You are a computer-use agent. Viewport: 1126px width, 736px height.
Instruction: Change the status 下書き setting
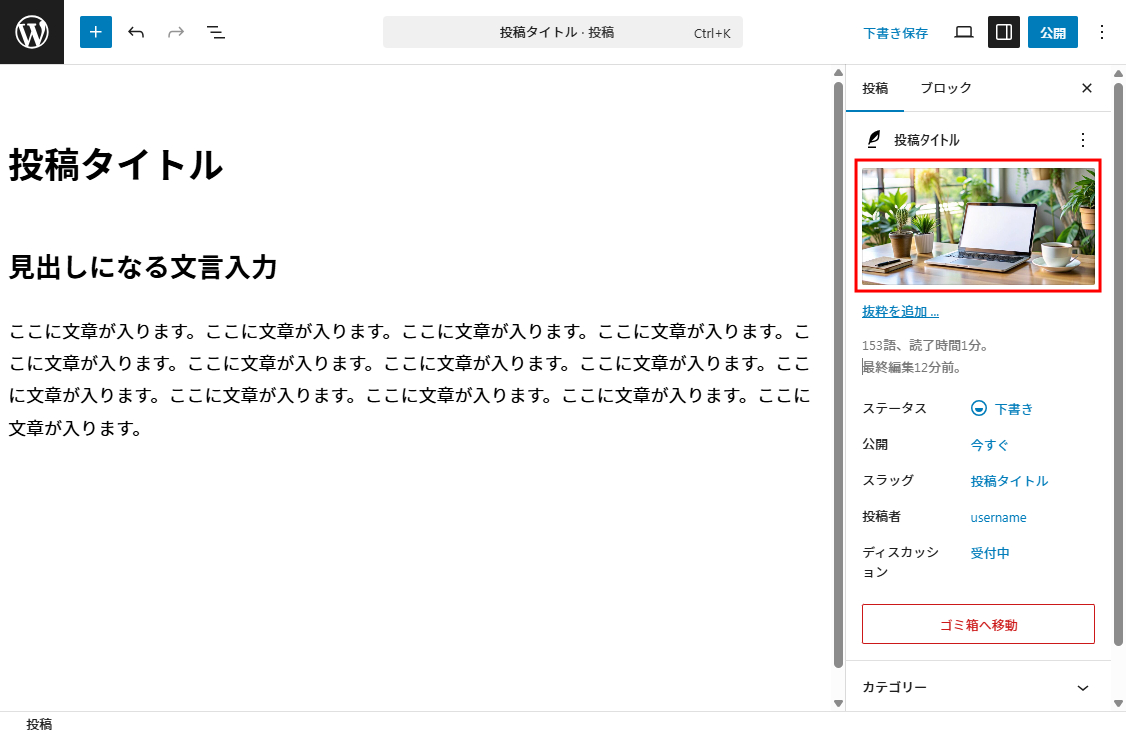(x=1002, y=409)
